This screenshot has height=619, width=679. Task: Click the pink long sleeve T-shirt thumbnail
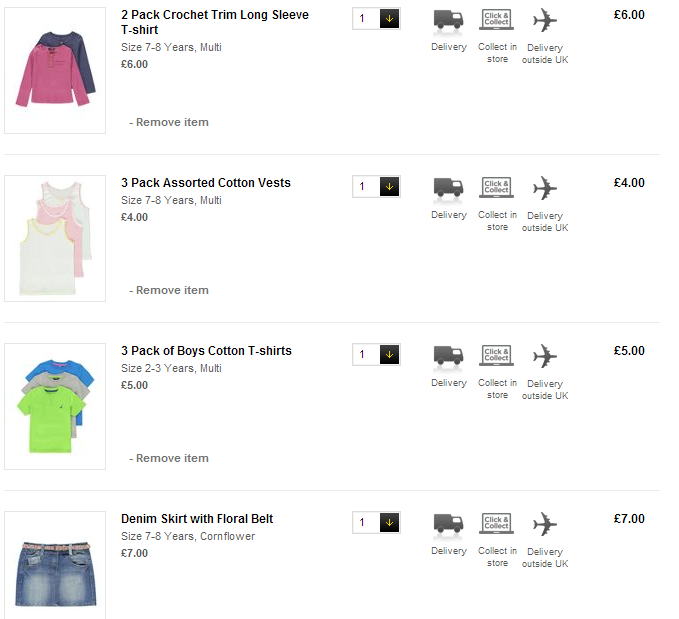pos(55,70)
